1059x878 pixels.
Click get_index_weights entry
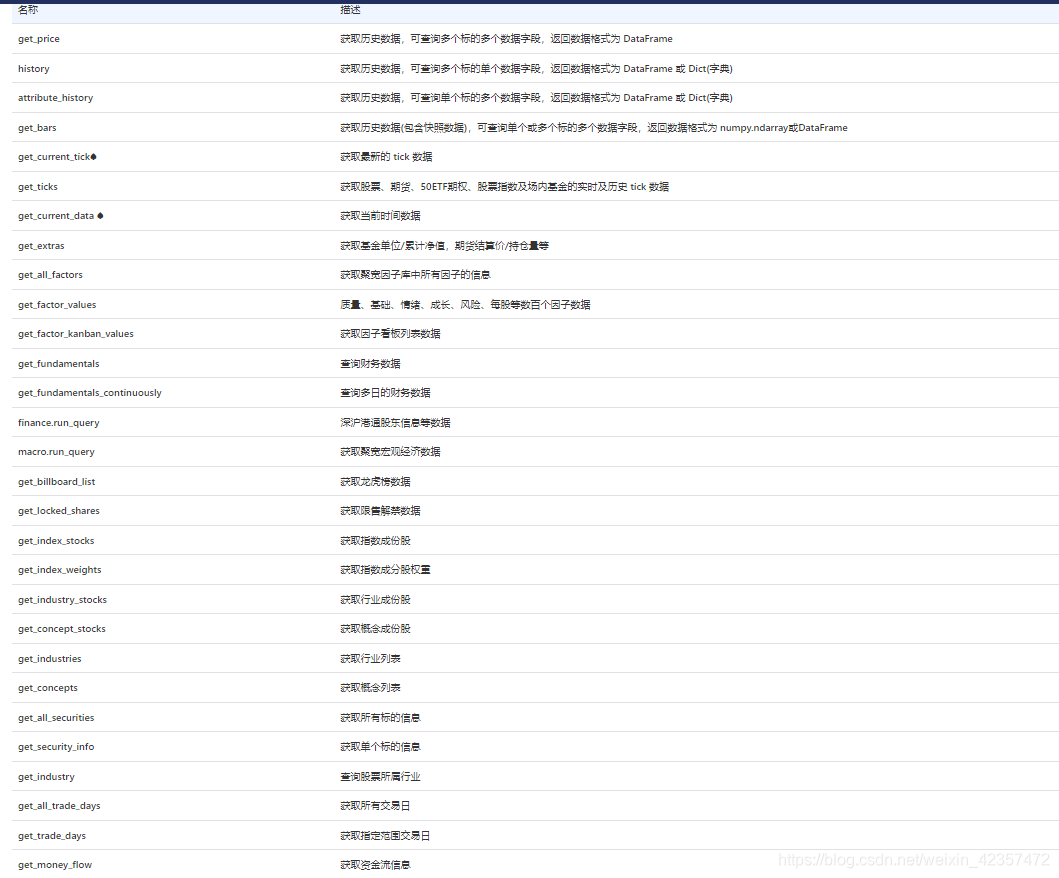tap(59, 570)
